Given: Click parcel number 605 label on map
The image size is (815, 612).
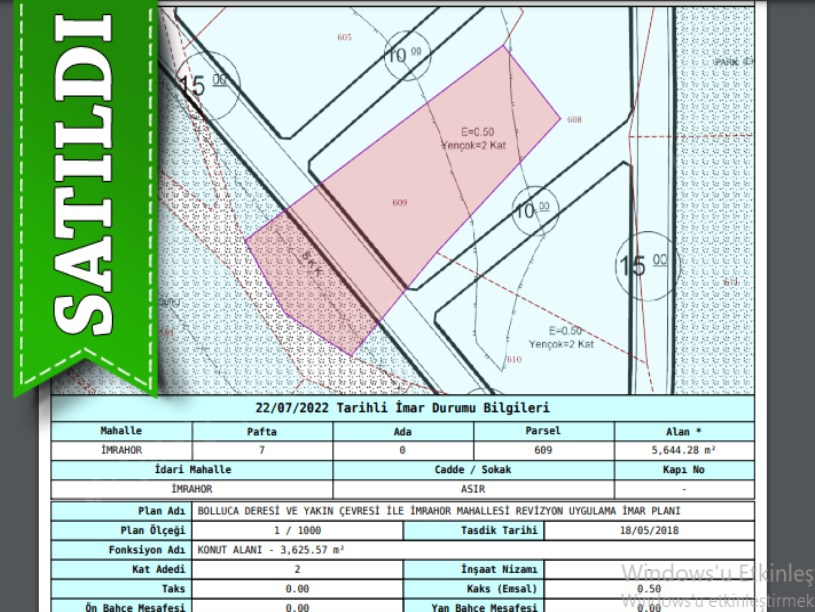Looking at the screenshot, I should click(345, 37).
